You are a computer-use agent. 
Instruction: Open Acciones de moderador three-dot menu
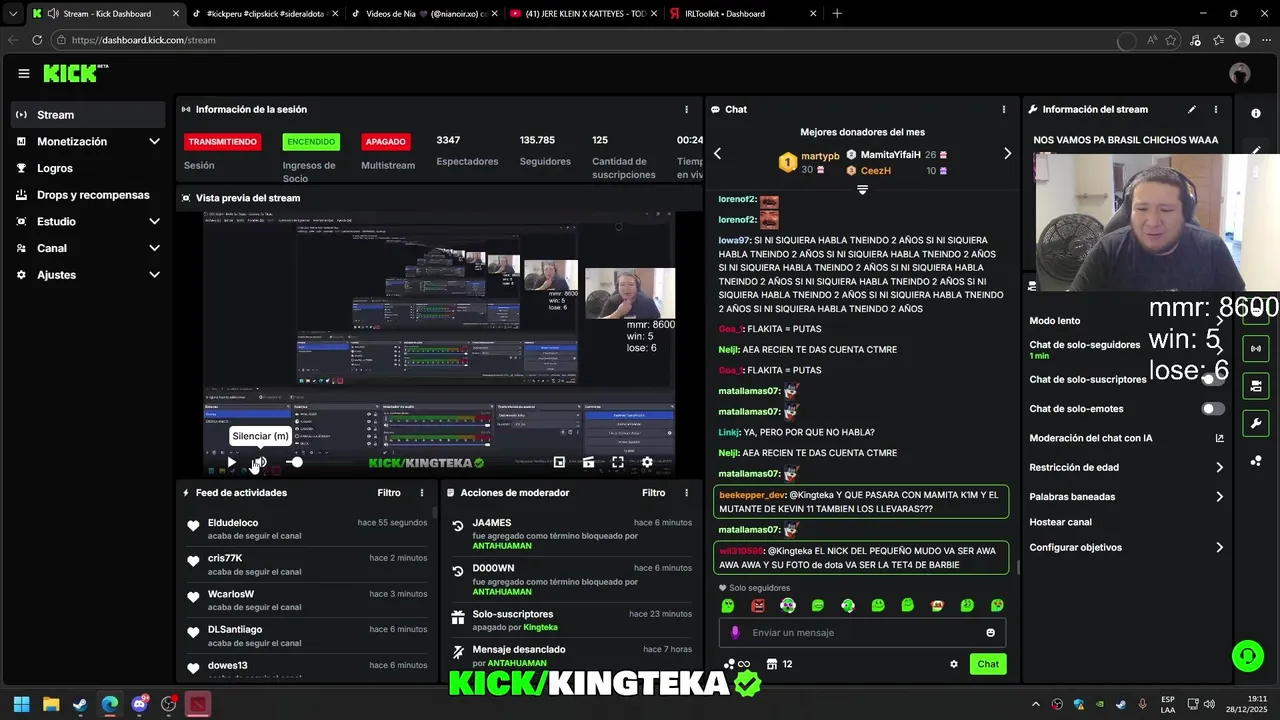click(686, 493)
